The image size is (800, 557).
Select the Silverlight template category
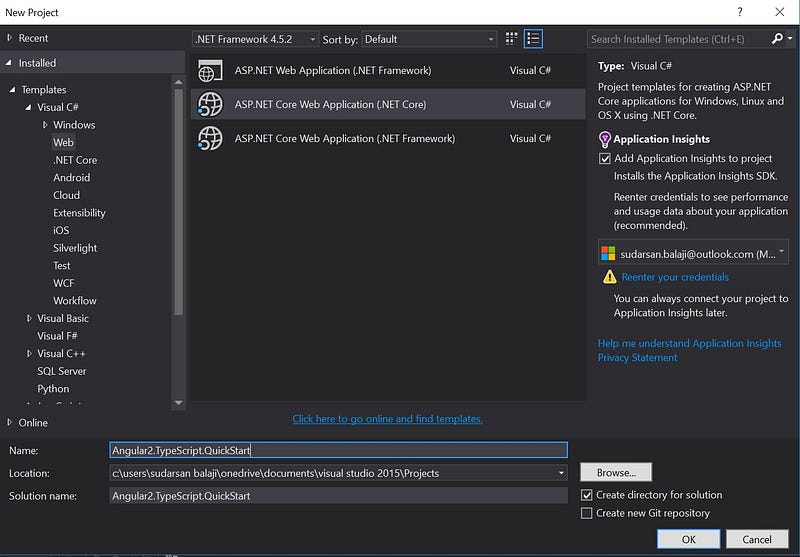(75, 248)
